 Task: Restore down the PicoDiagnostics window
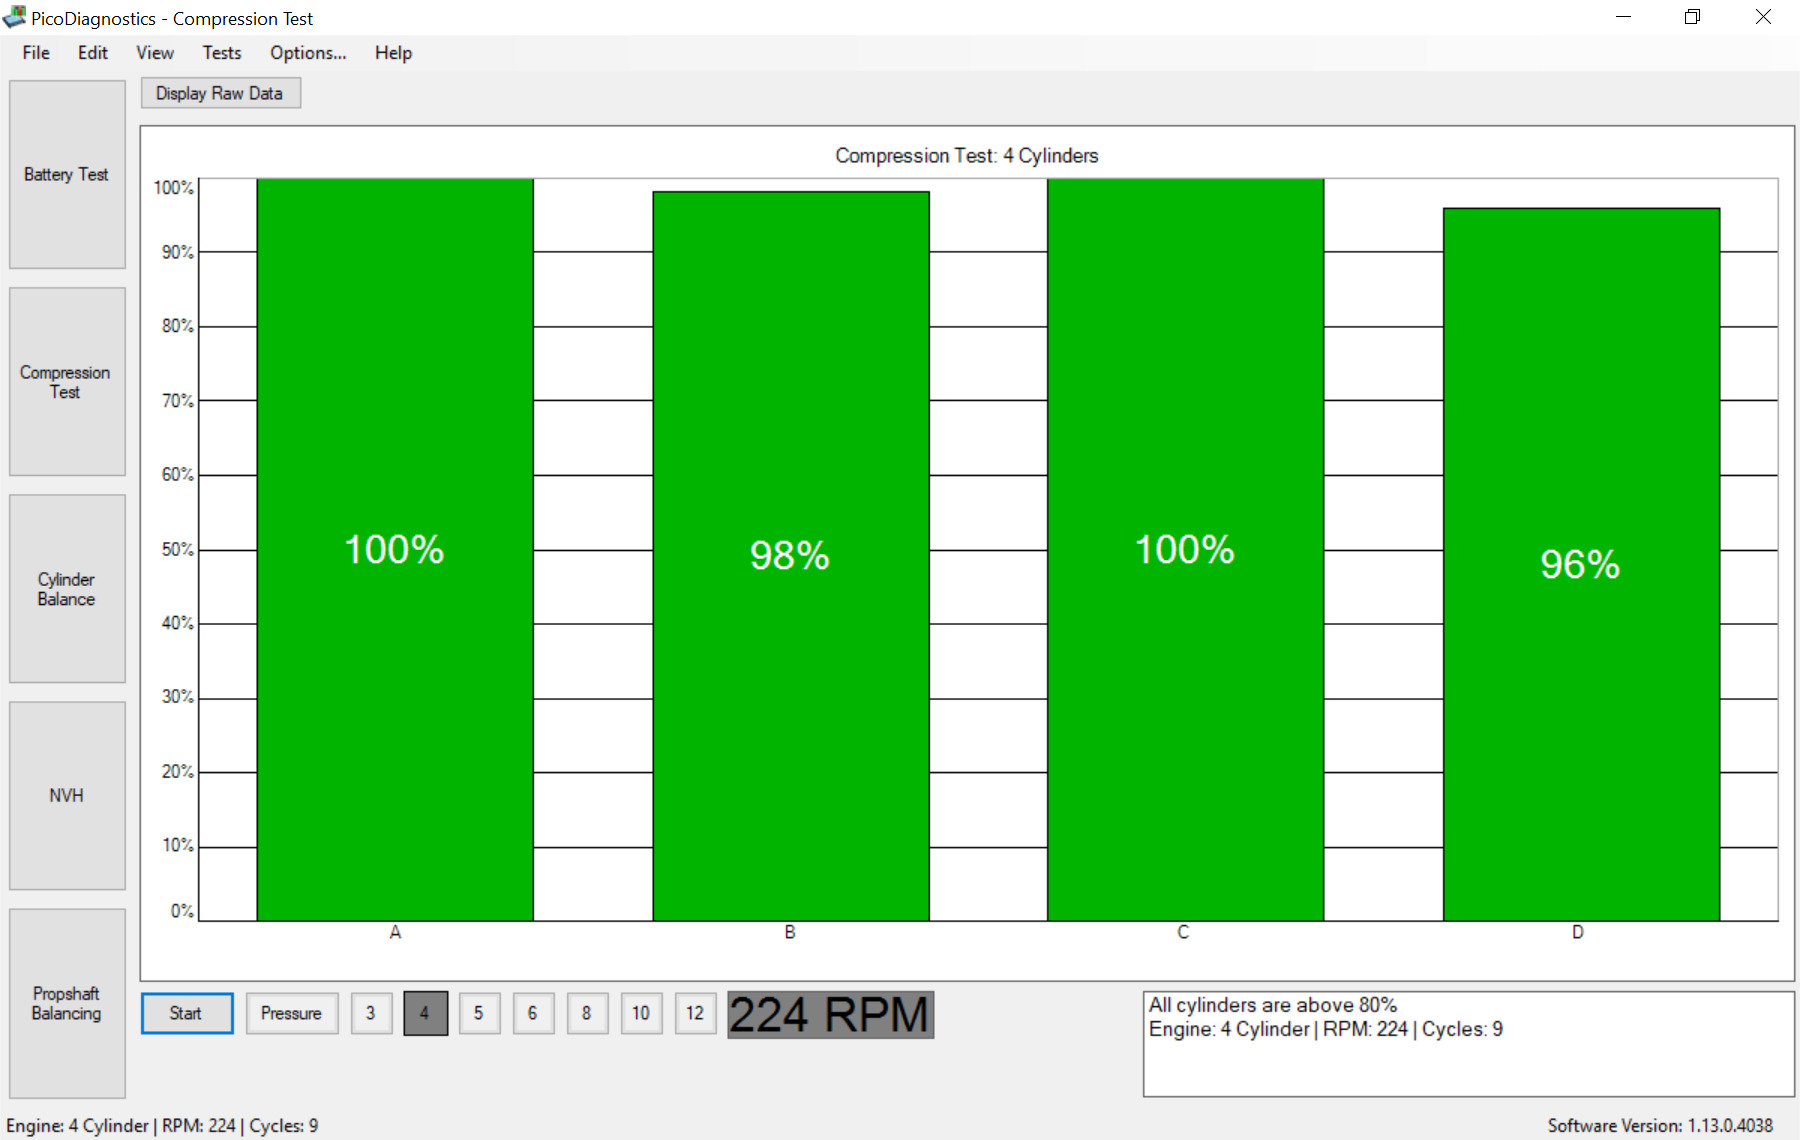coord(1692,17)
